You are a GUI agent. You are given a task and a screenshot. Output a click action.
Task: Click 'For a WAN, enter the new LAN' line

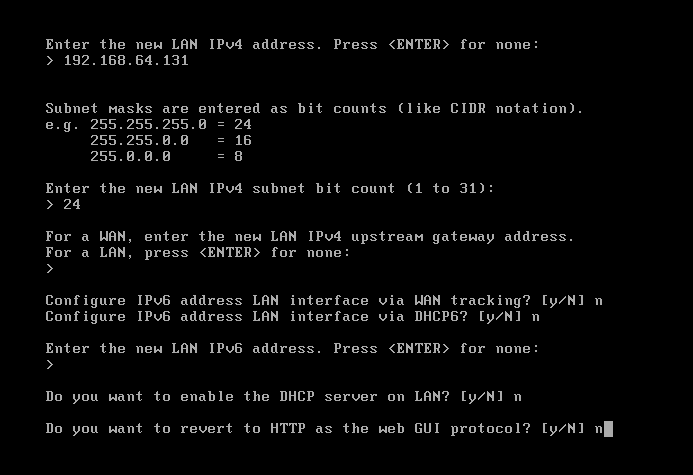click(309, 237)
